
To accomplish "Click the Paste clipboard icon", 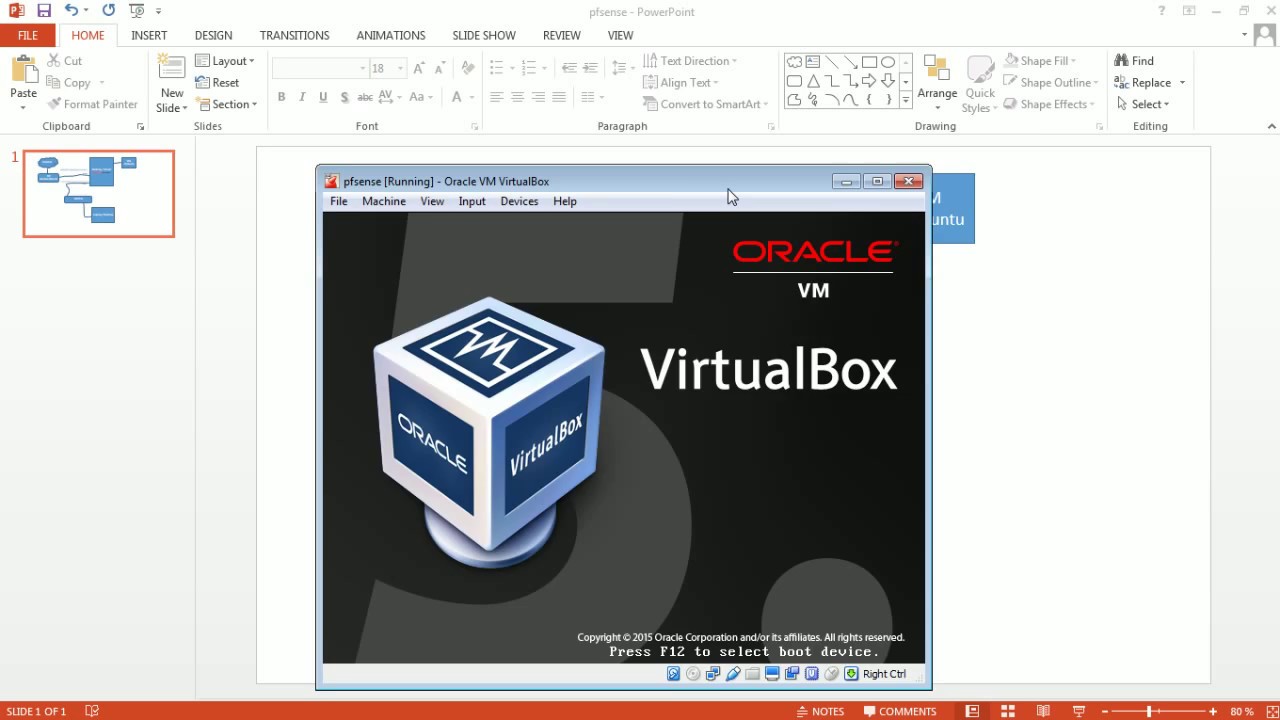I will pos(23,69).
